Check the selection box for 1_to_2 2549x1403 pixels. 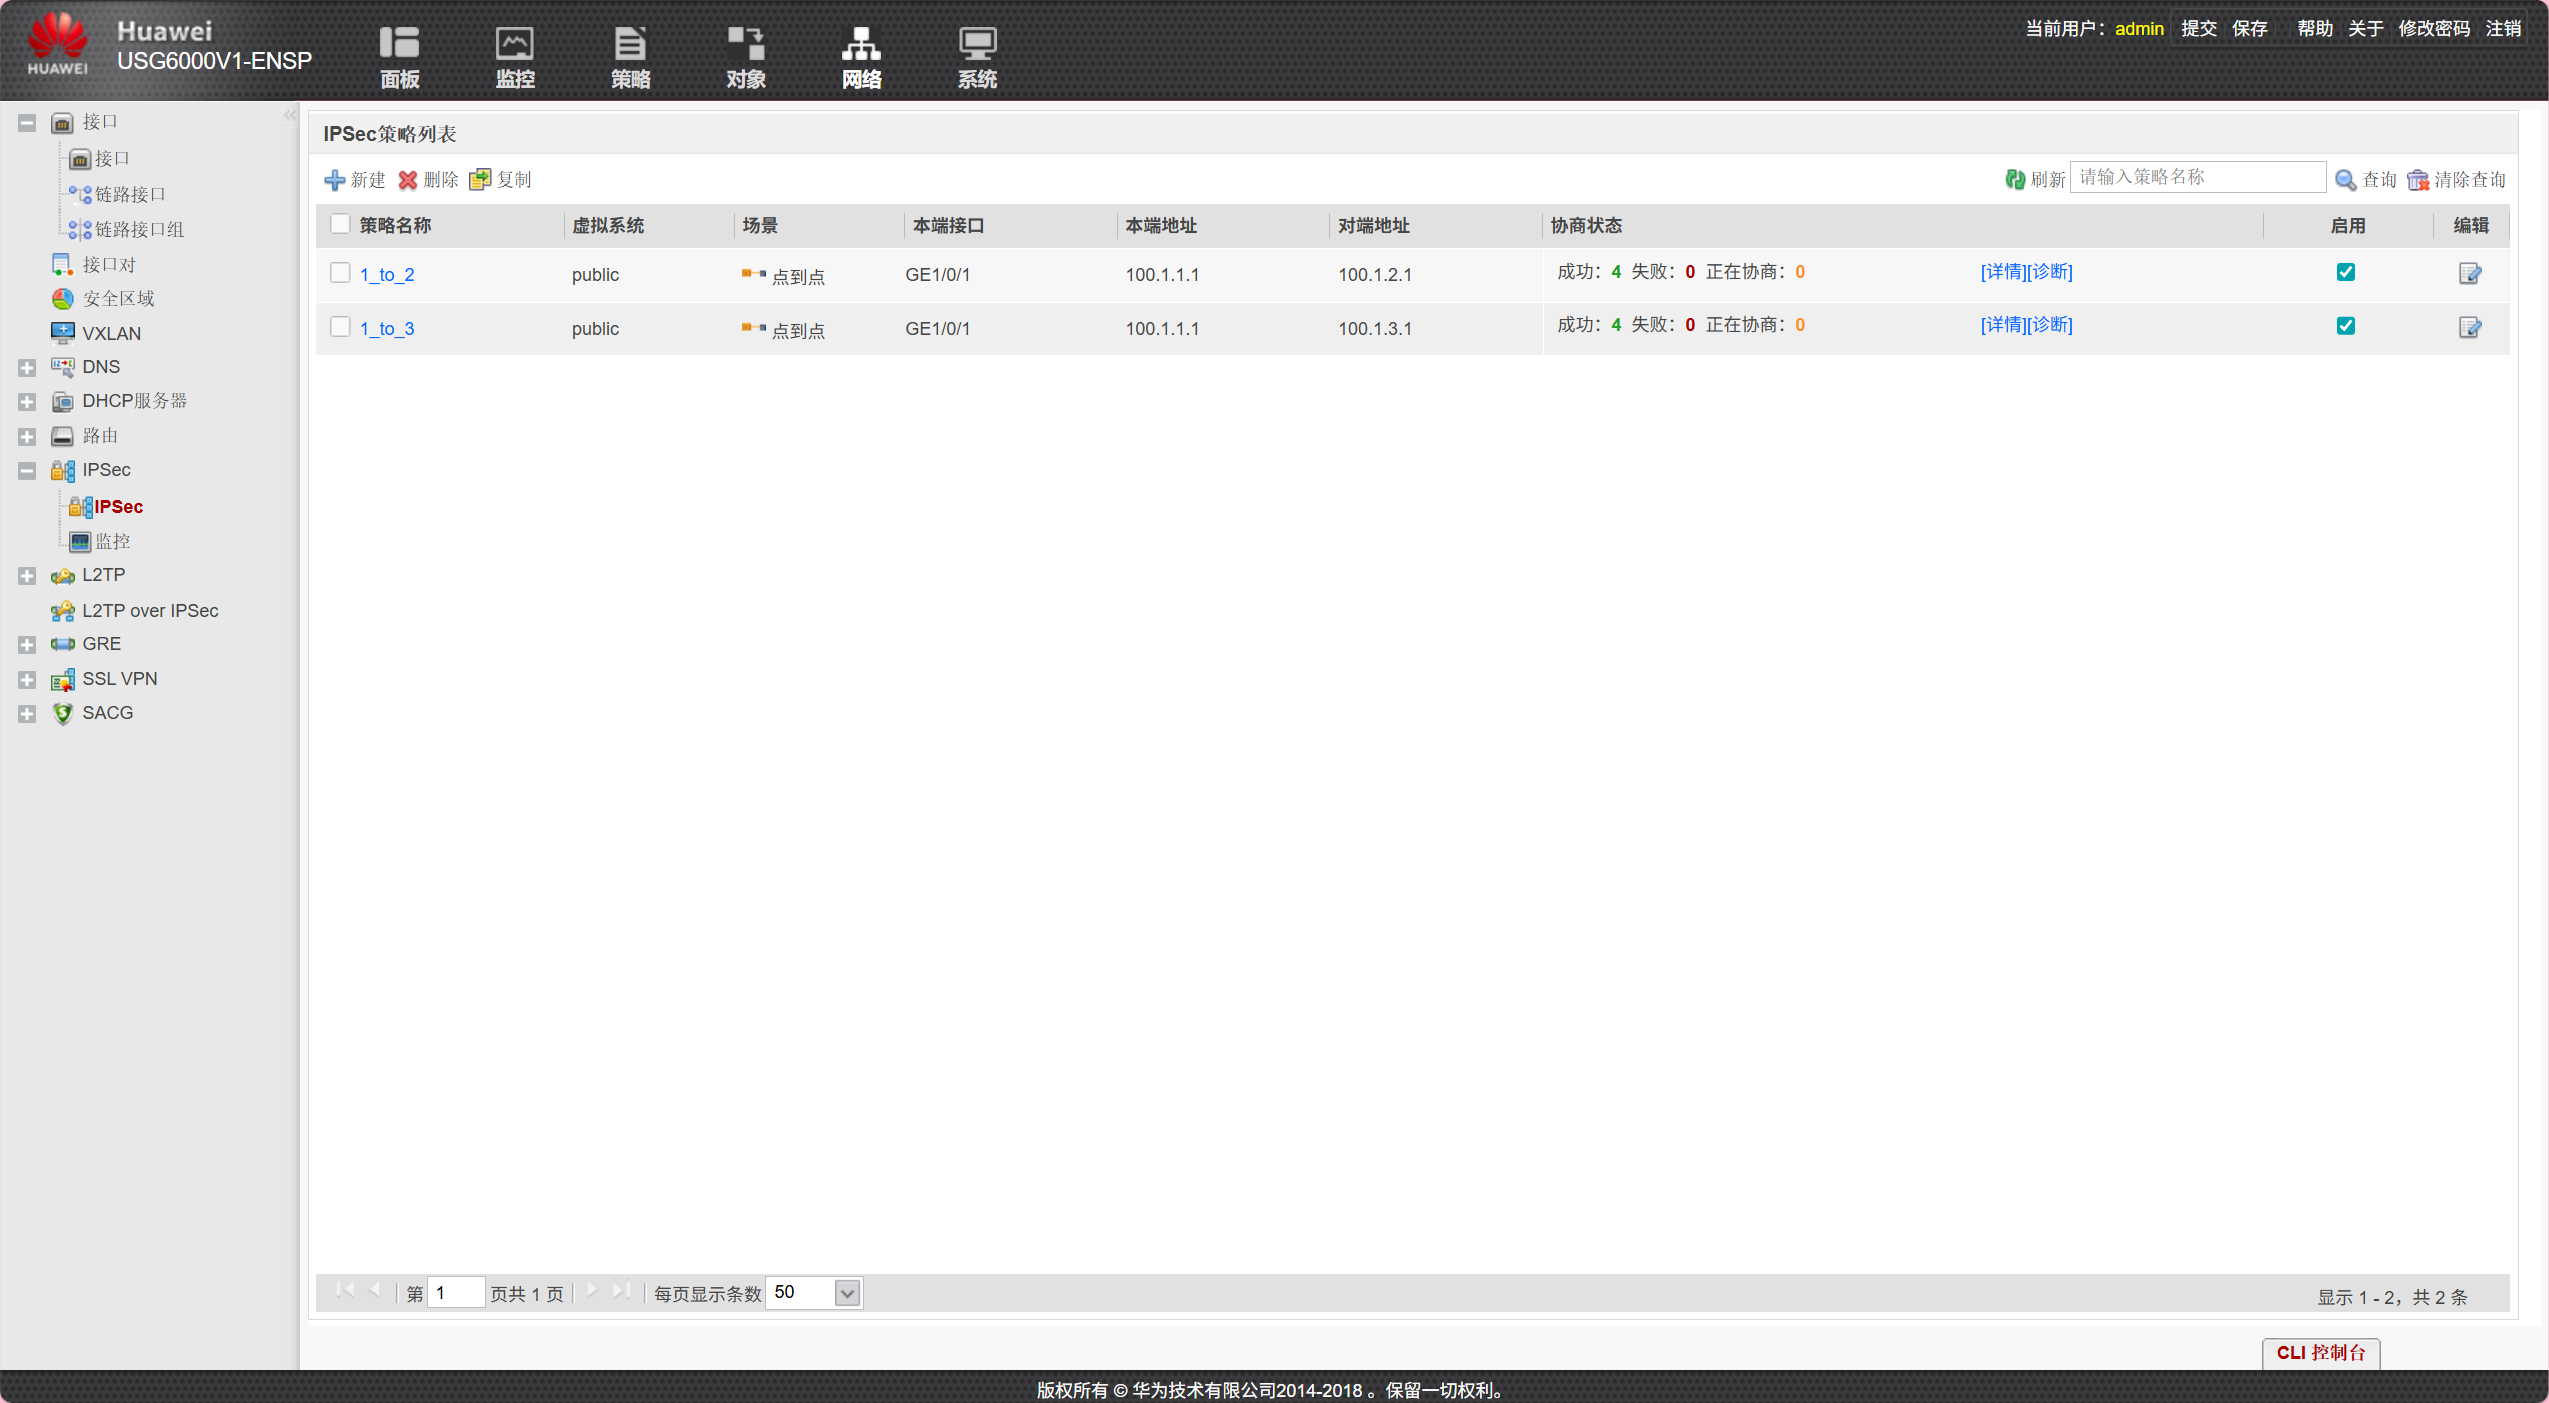tap(340, 273)
